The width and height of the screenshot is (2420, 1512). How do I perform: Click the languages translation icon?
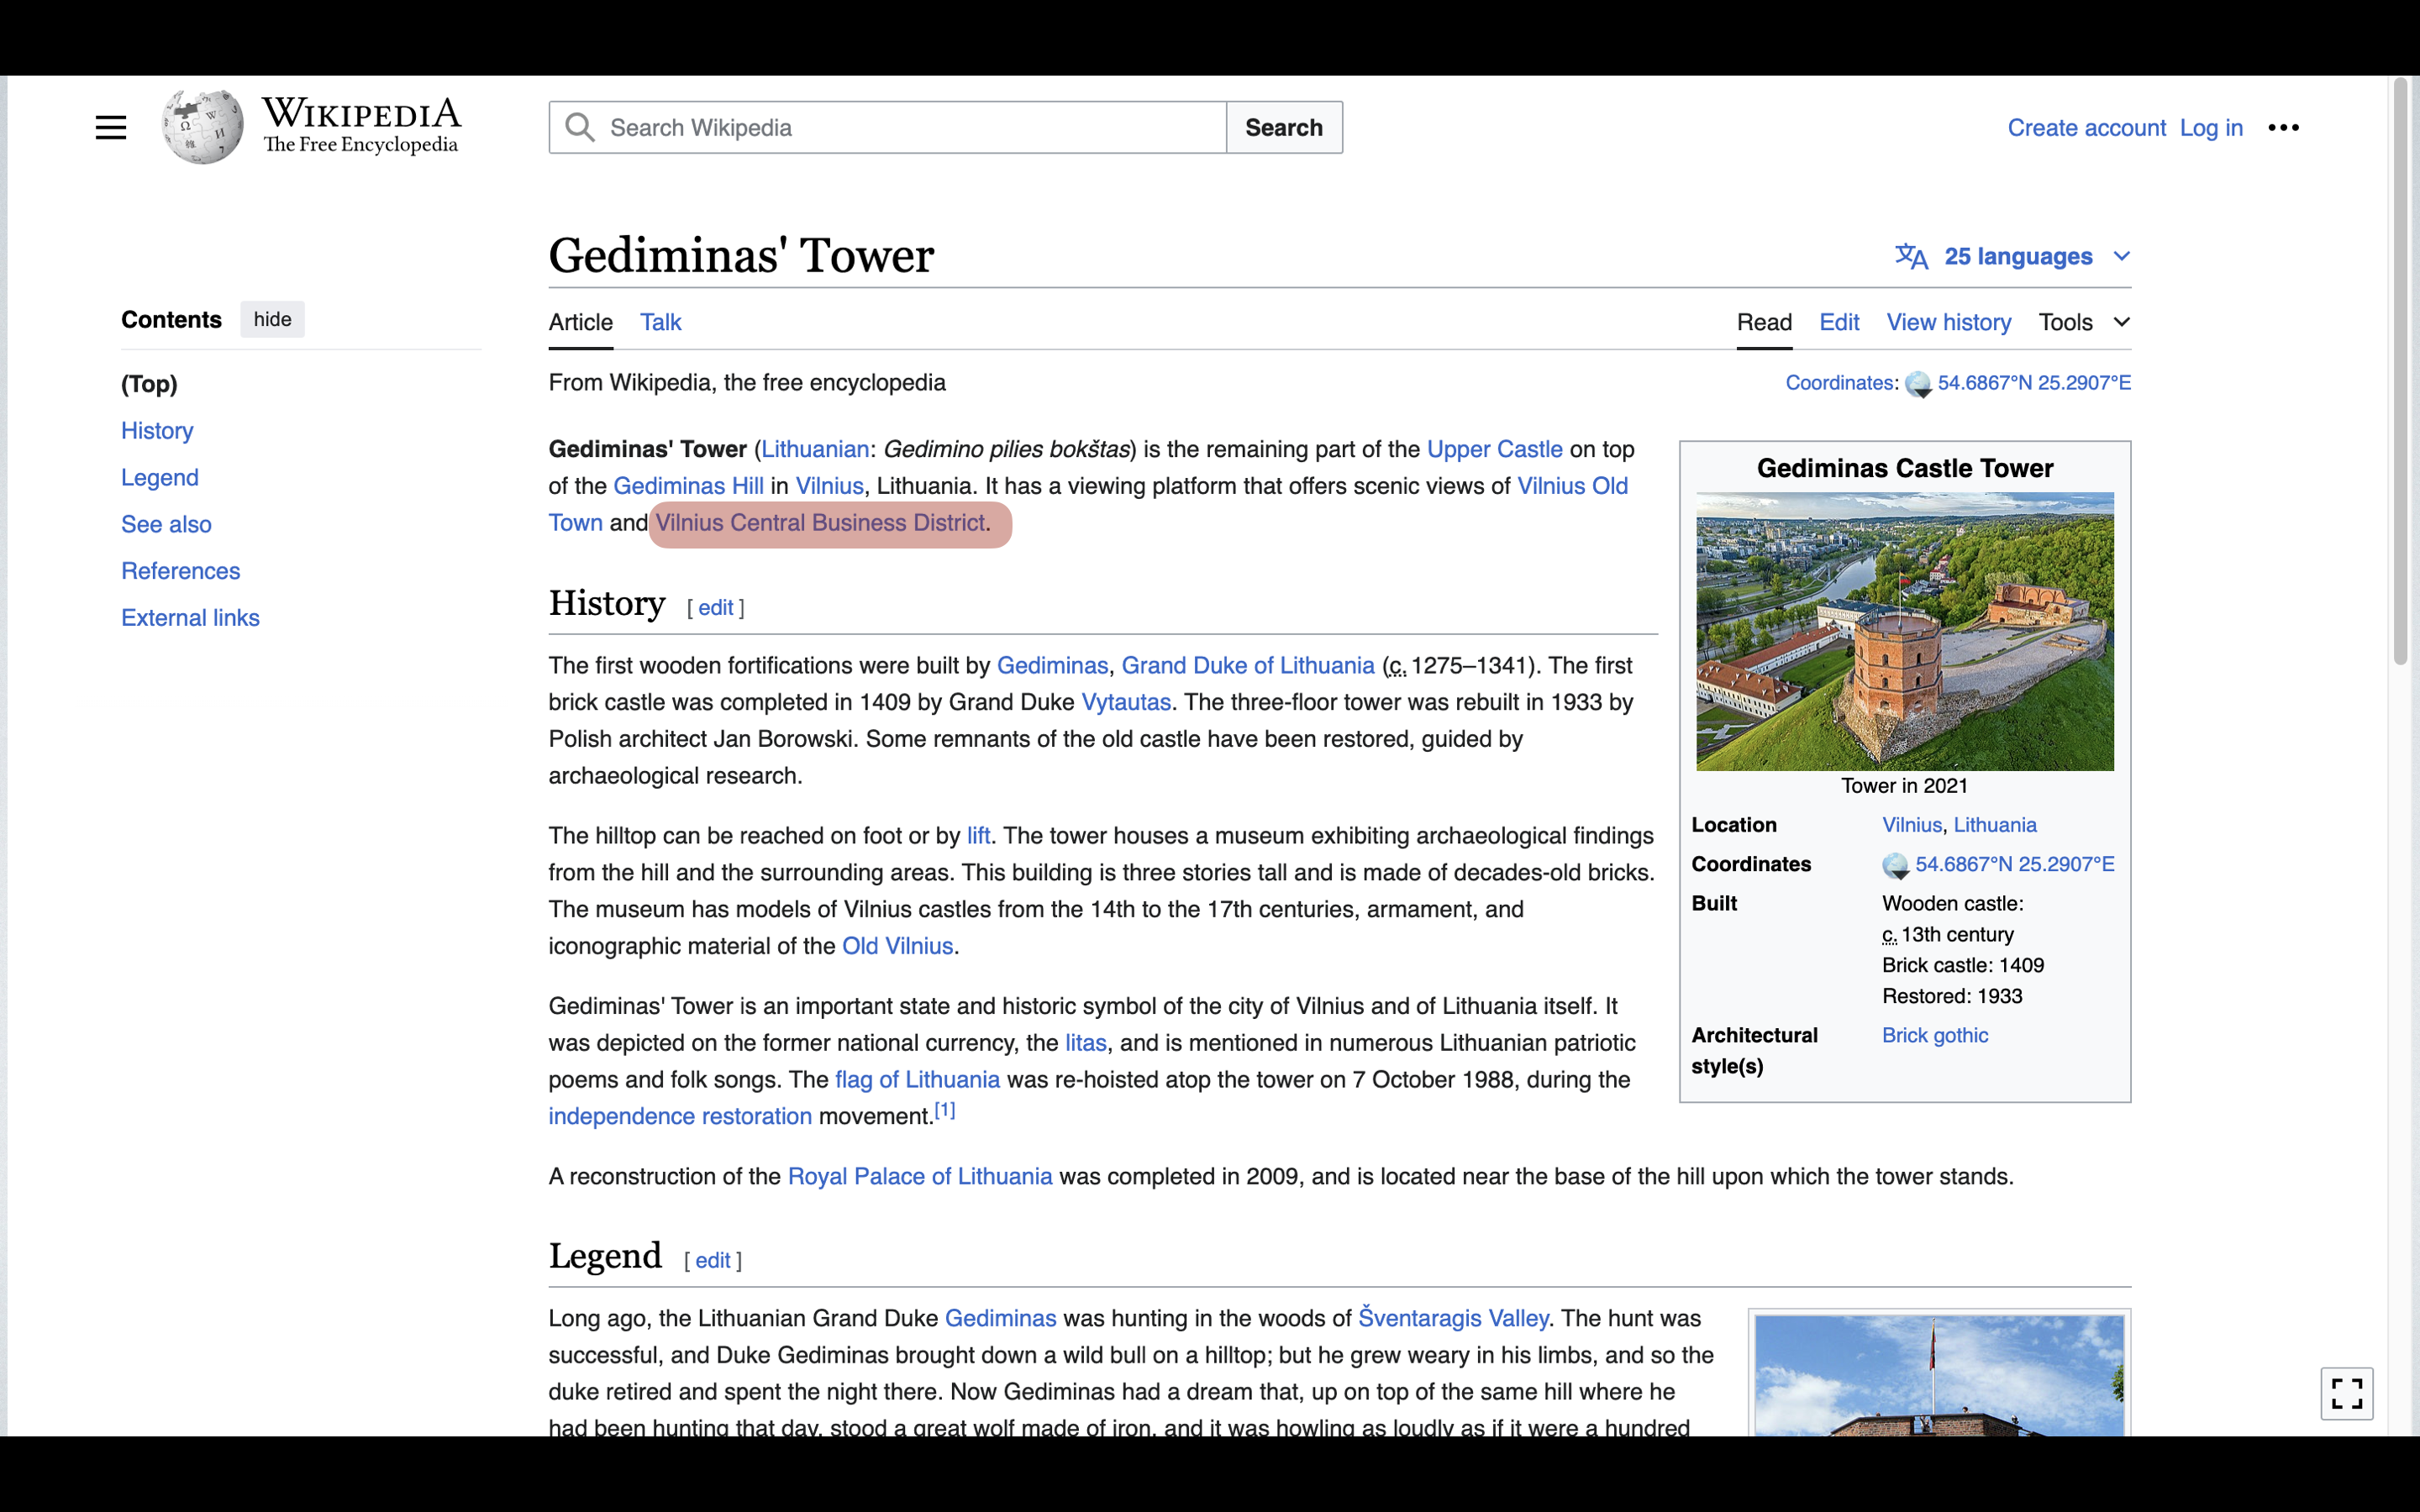[x=1911, y=257]
